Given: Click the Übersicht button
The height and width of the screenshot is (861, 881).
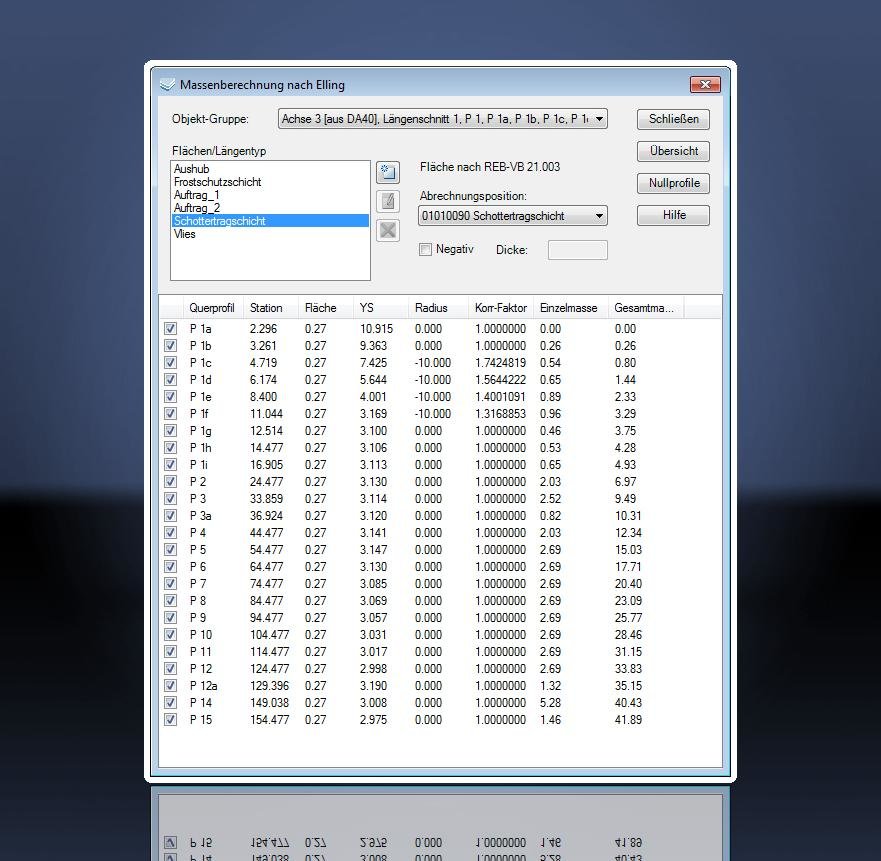Looking at the screenshot, I should click(673, 151).
